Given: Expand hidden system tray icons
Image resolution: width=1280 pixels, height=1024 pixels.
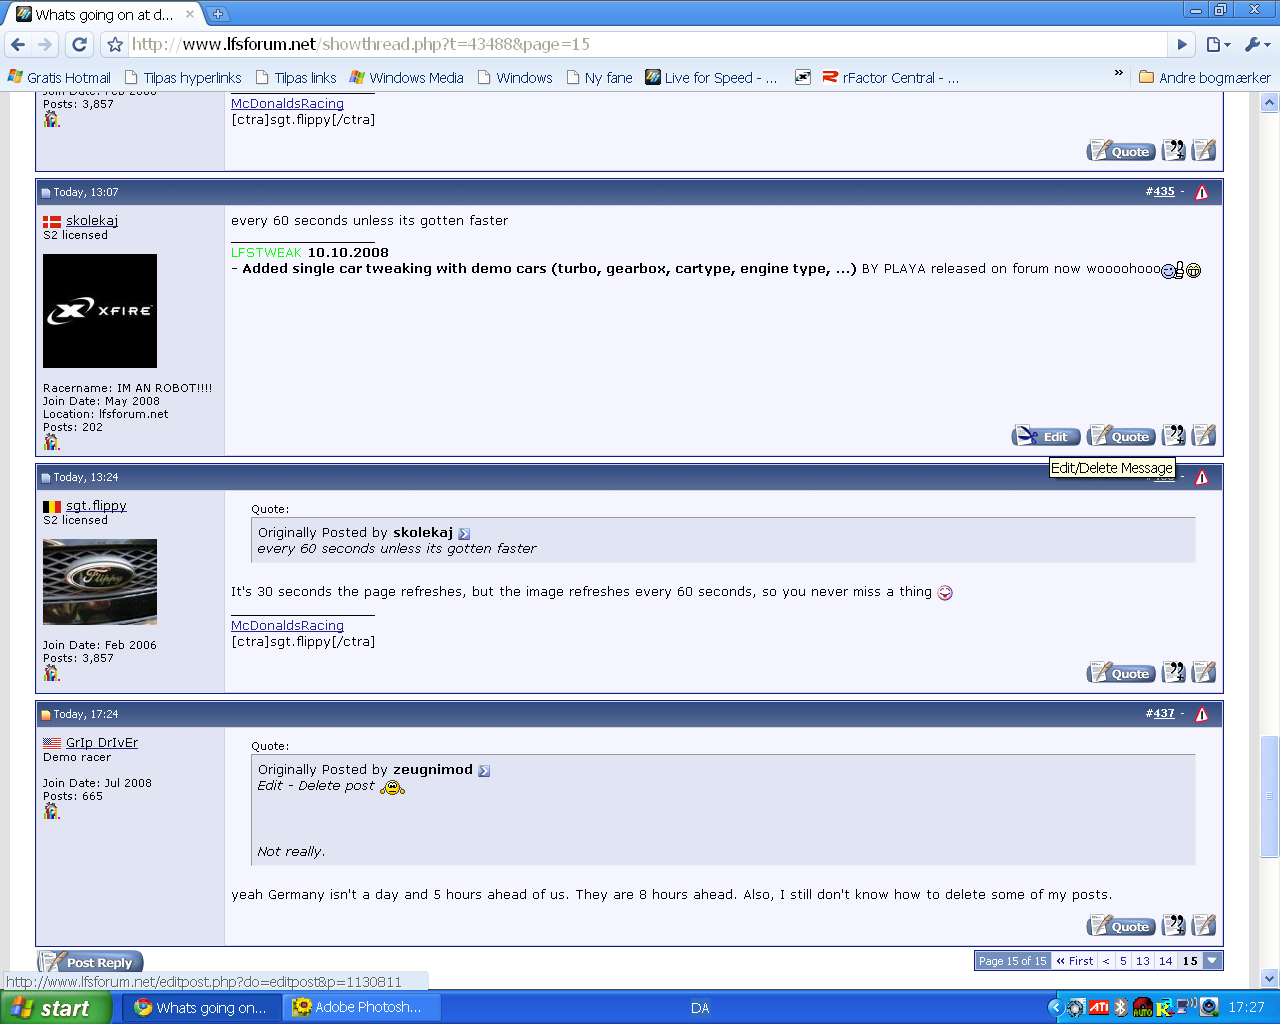Looking at the screenshot, I should (1055, 1008).
